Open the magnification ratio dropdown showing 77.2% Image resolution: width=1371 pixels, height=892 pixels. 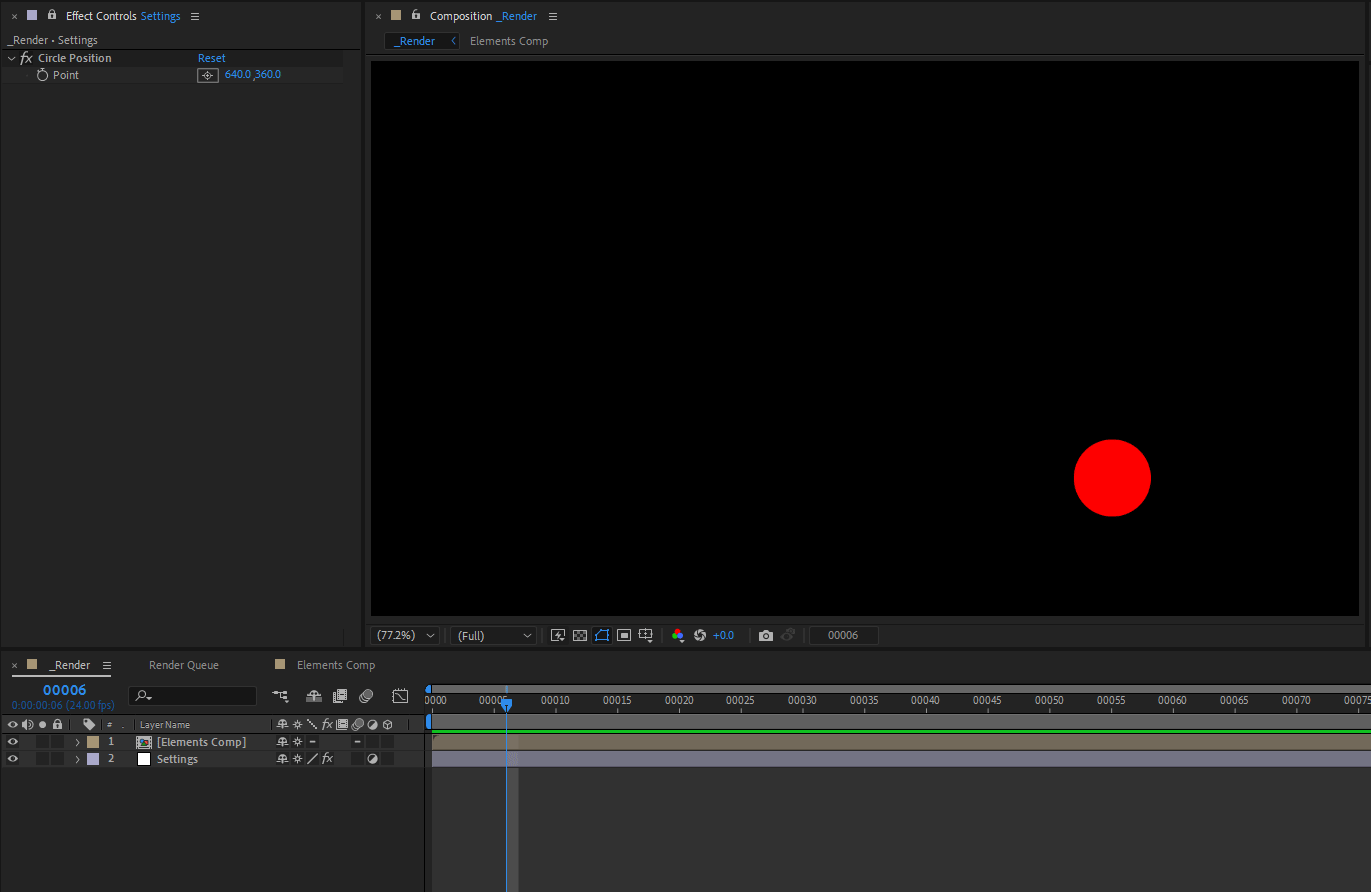click(406, 635)
